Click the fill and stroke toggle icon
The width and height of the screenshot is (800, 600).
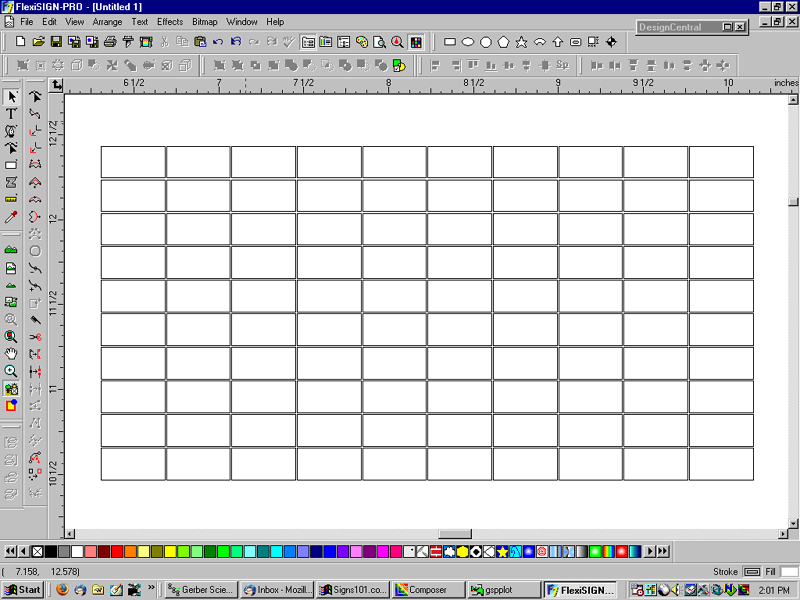pyautogui.click(x=11, y=406)
